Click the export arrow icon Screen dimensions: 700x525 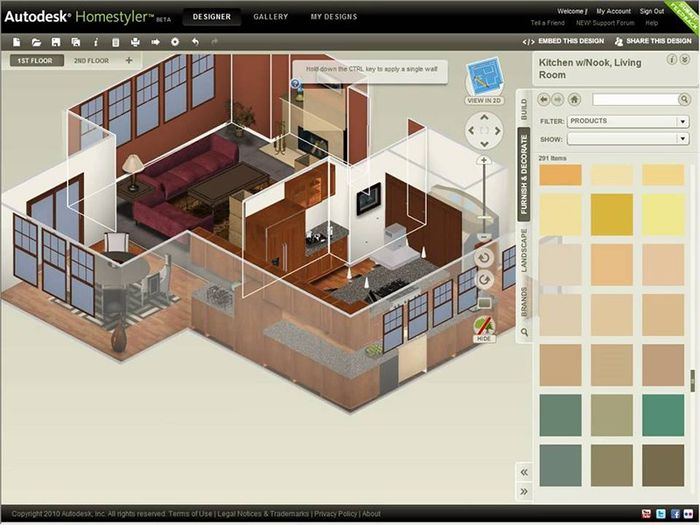(x=155, y=42)
